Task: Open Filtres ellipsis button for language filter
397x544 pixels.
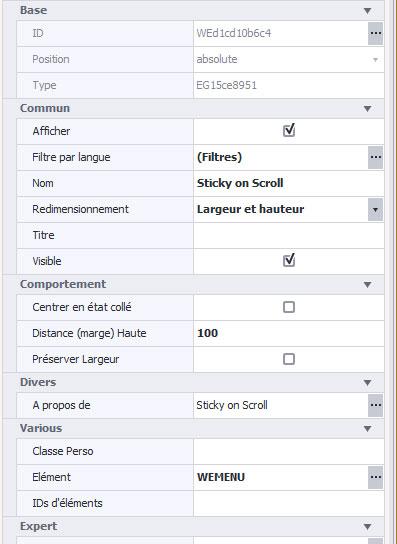Action: tap(375, 157)
